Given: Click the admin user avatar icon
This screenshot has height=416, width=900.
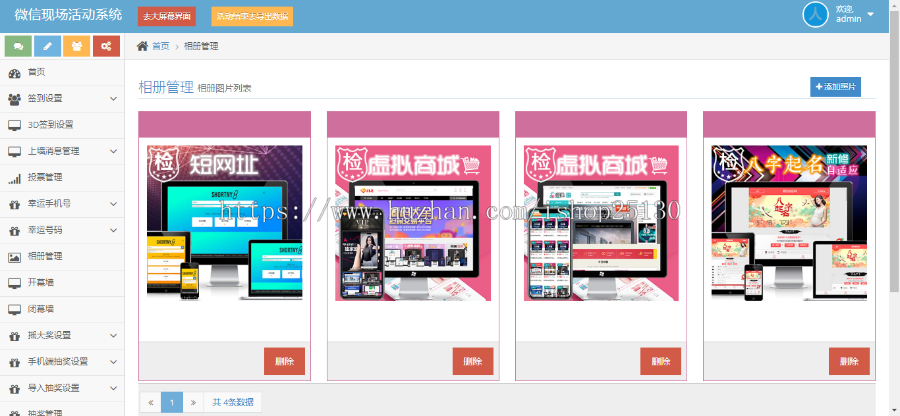Looking at the screenshot, I should pyautogui.click(x=817, y=15).
